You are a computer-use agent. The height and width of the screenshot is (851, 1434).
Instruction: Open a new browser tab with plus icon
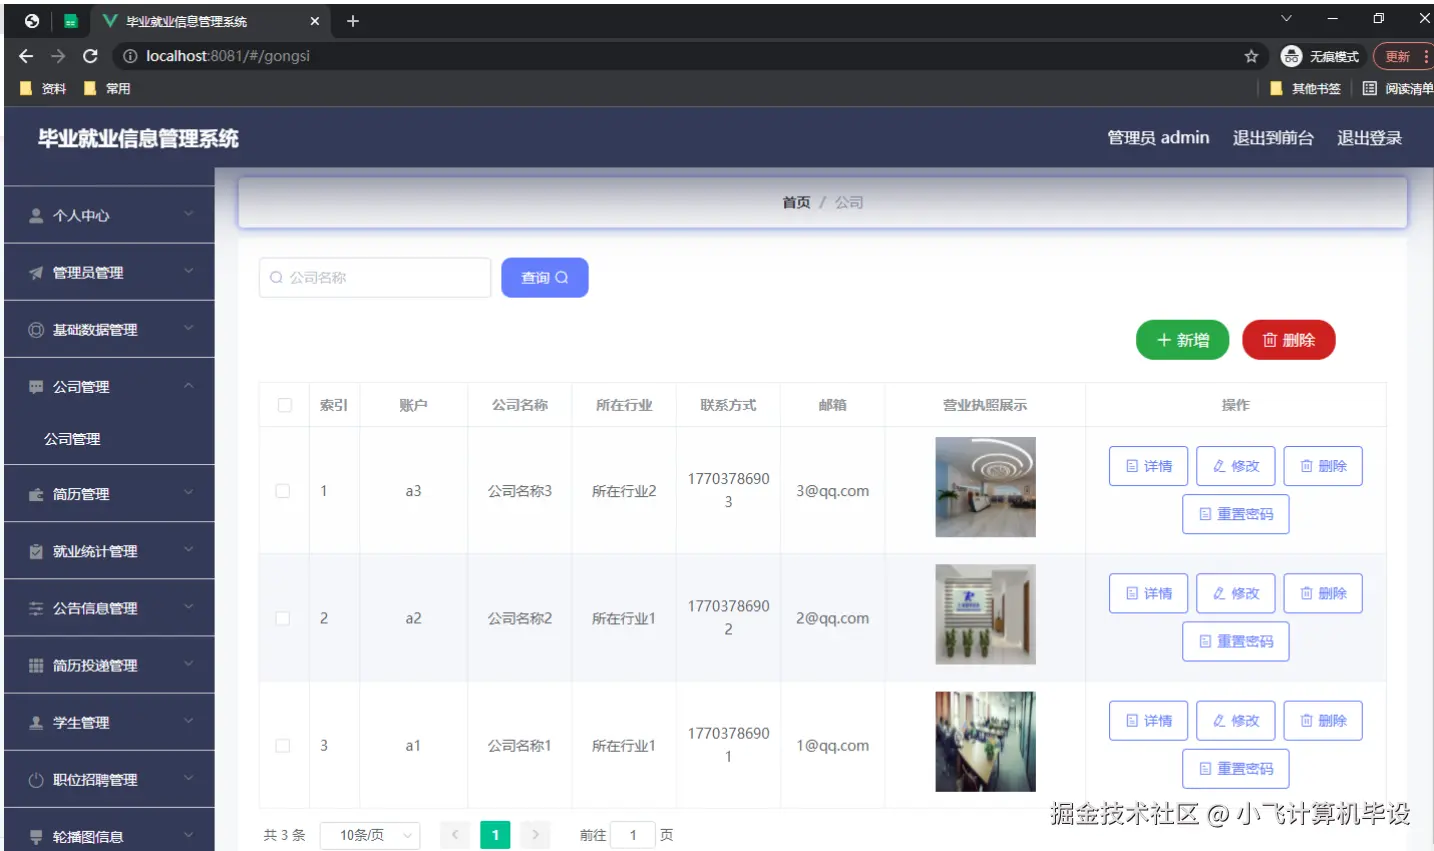coord(352,21)
